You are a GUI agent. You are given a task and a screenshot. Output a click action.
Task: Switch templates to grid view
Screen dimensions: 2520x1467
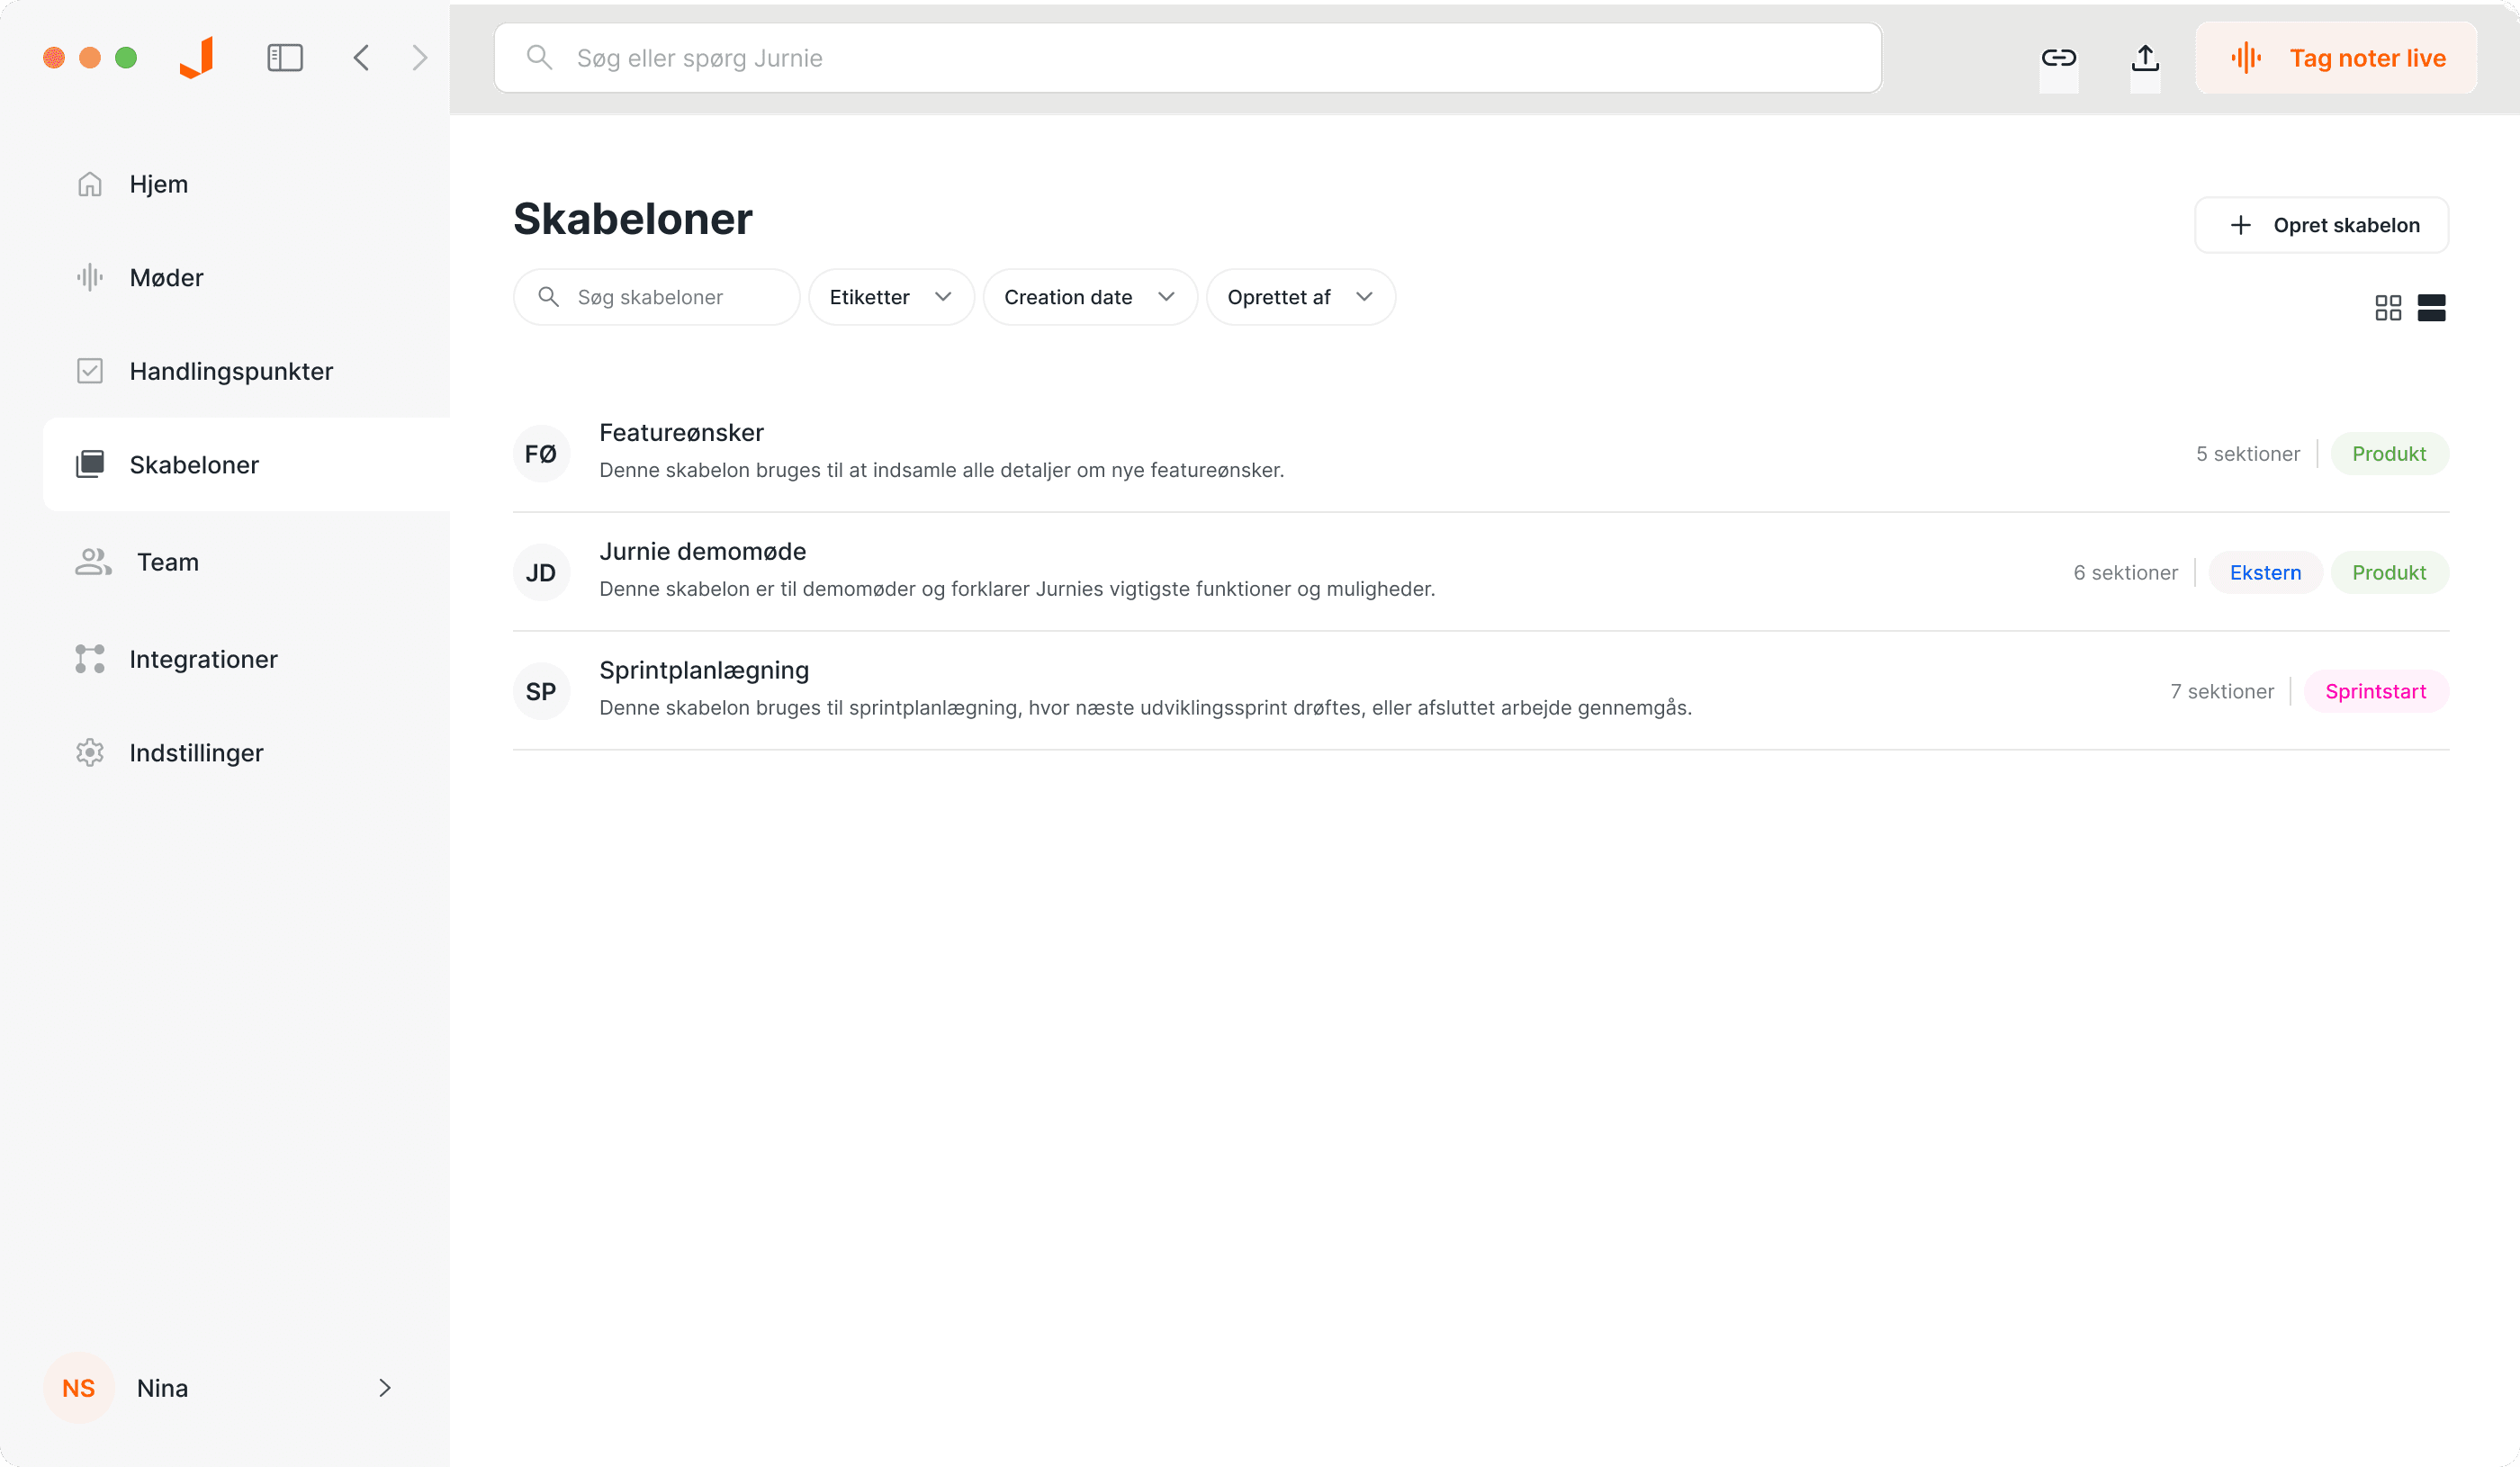click(2389, 307)
